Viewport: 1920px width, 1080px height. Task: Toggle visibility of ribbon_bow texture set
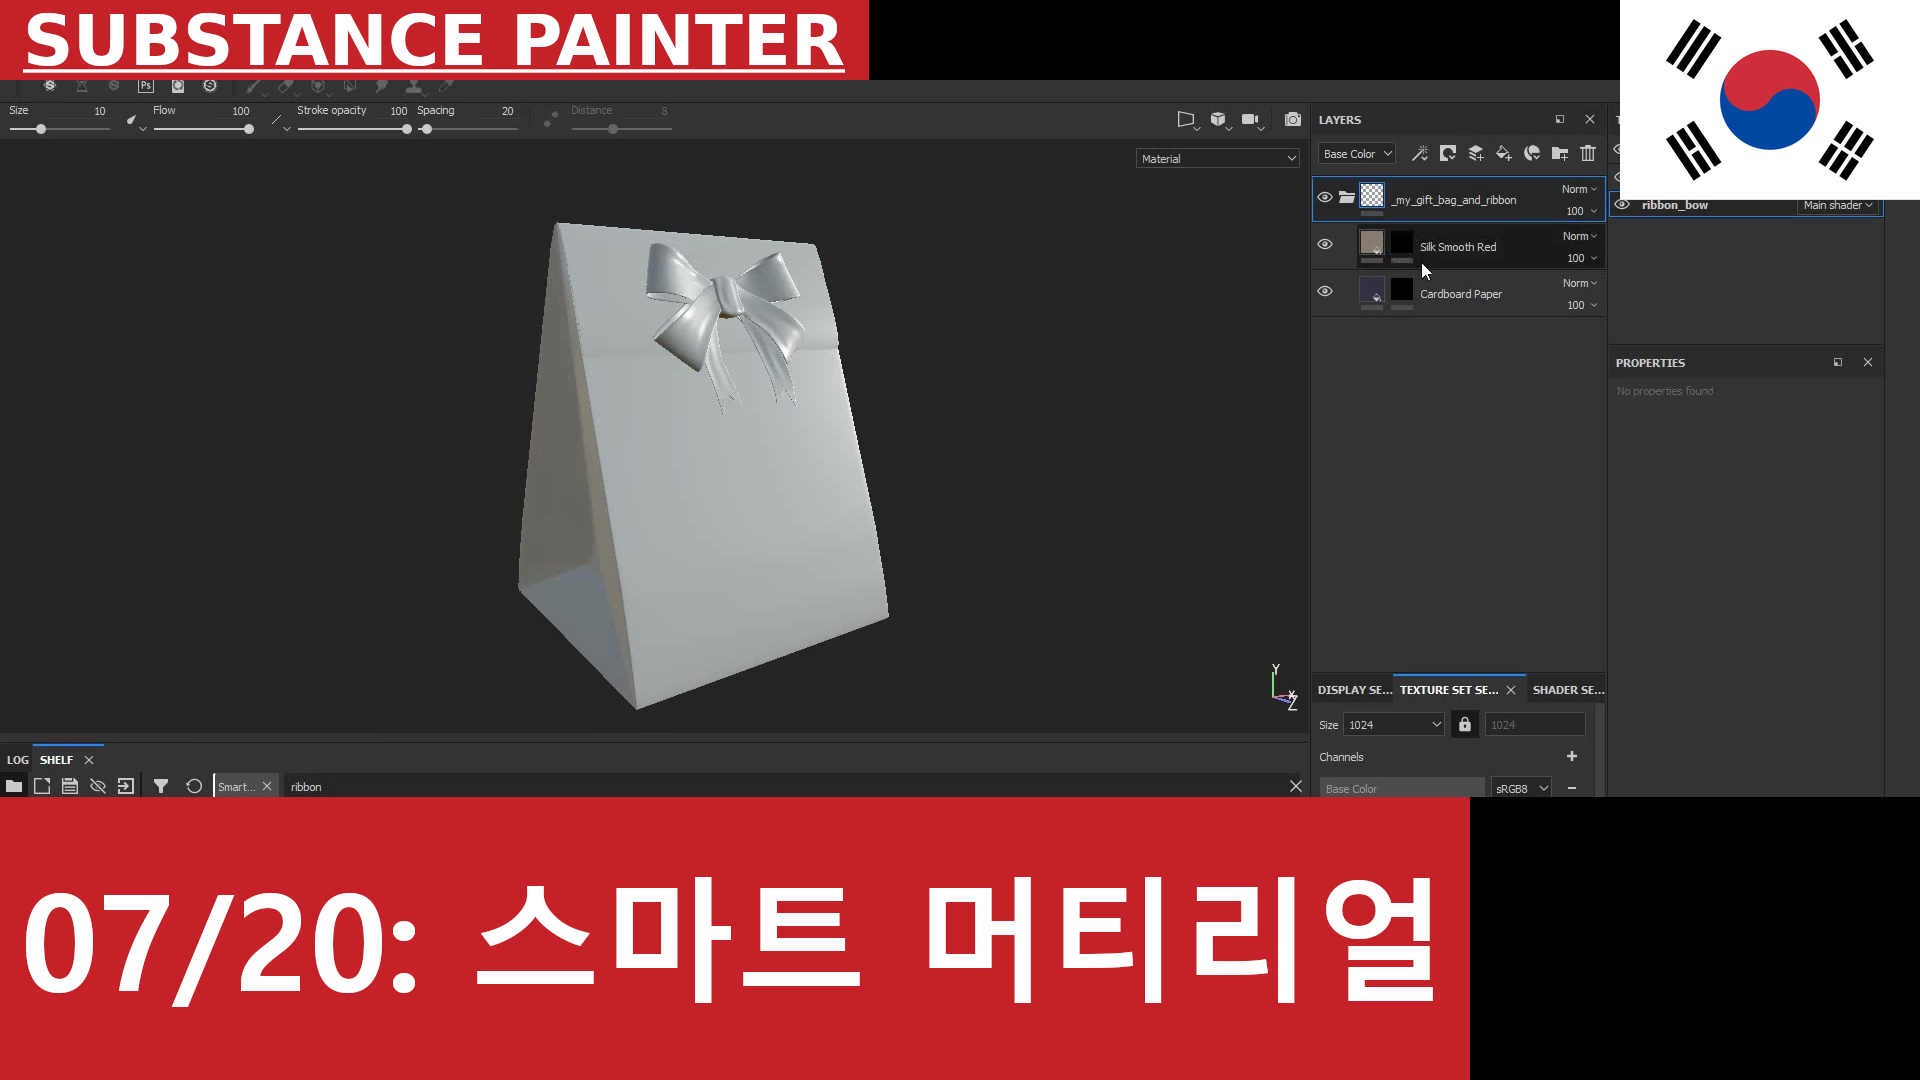pos(1623,205)
